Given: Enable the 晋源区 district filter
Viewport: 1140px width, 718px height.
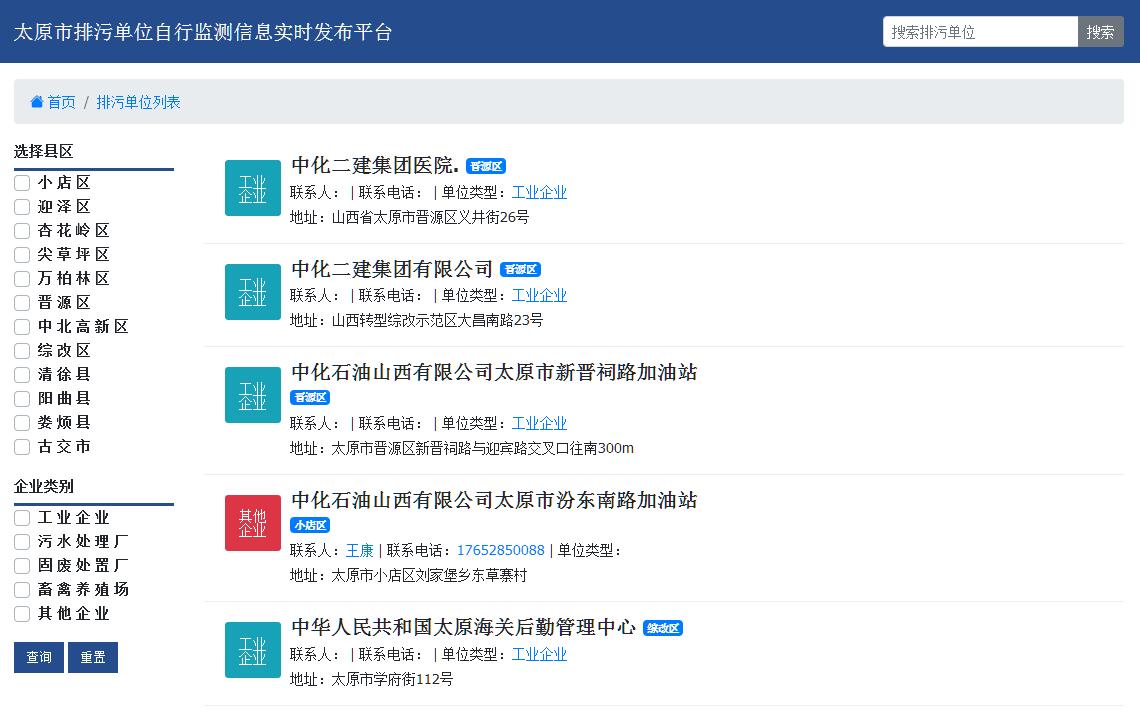Looking at the screenshot, I should click(x=22, y=303).
